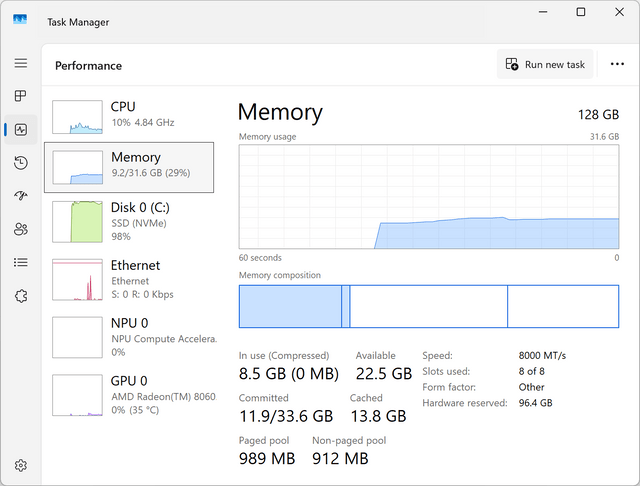Click the standby segment of memory composition

tap(429, 306)
